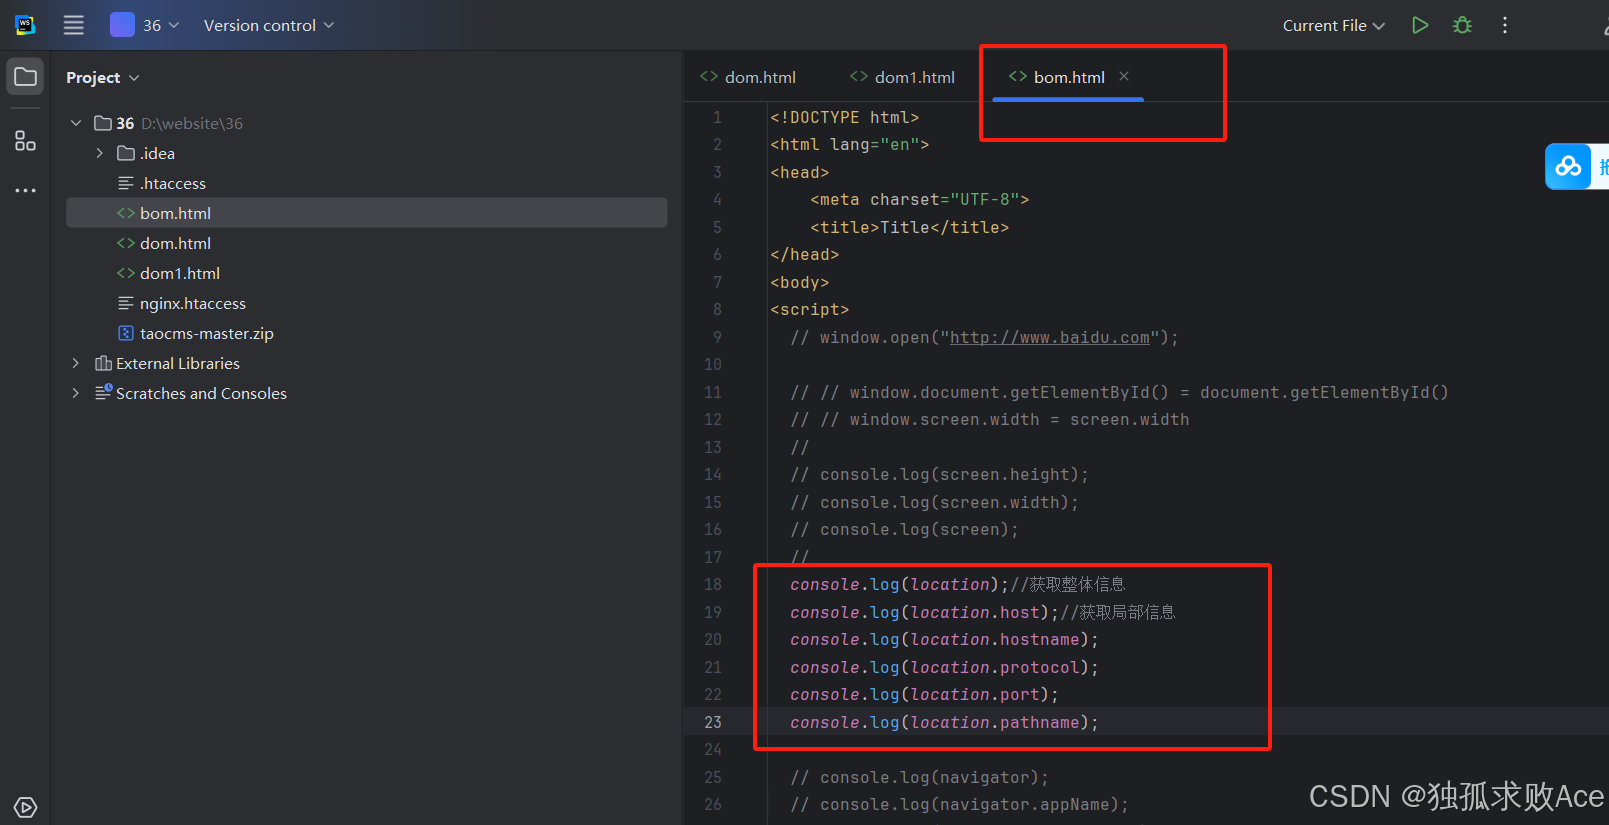Open the project 36 dropdown

pos(145,25)
